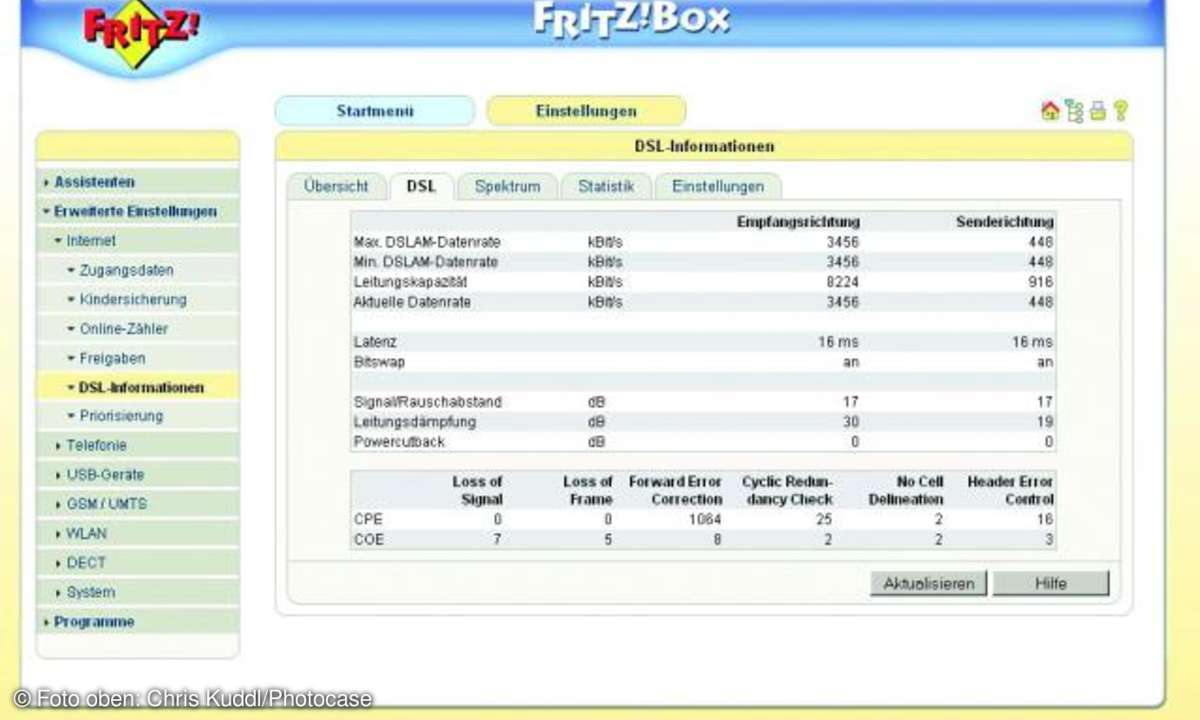
Task: Open Zugangsdaten in the sidebar
Action: tap(139, 270)
